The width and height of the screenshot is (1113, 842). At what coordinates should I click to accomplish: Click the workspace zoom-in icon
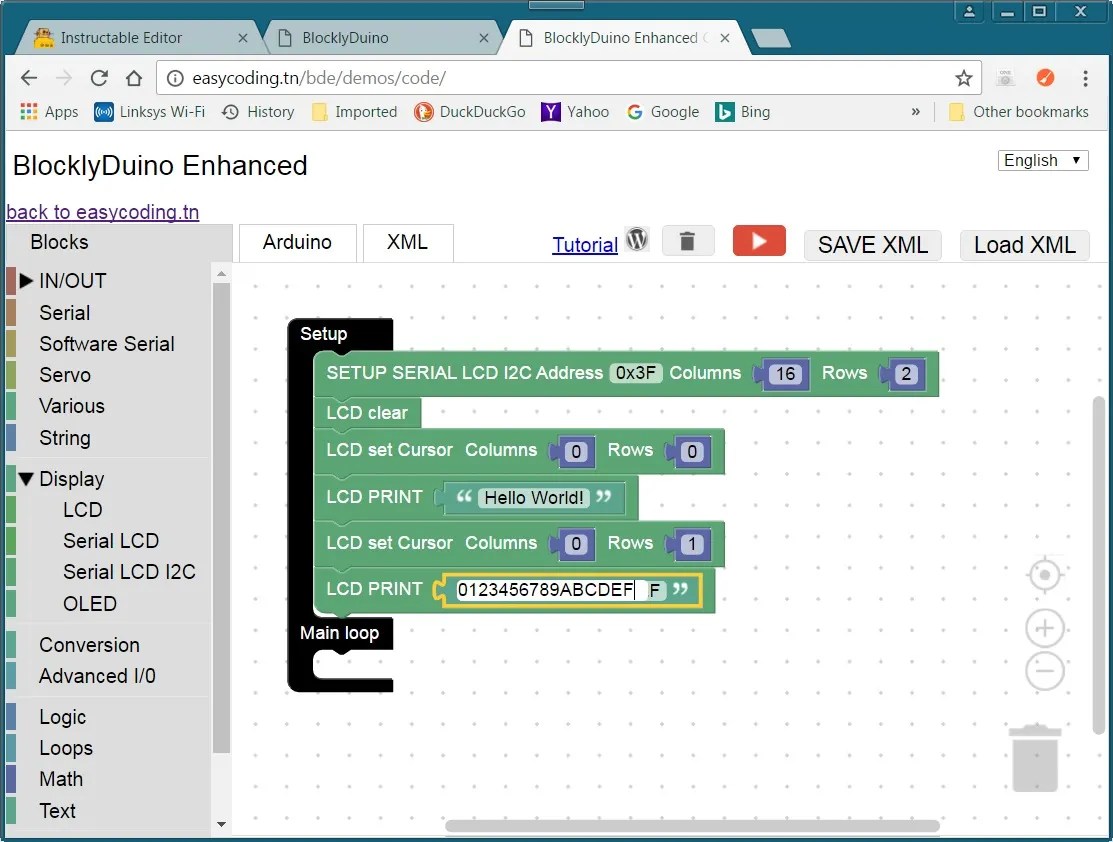pyautogui.click(x=1044, y=628)
